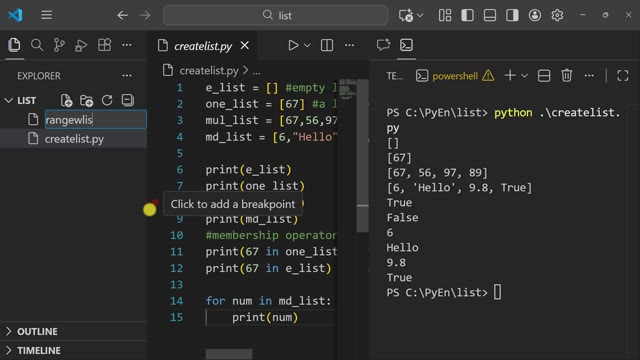
Task: Click createlist.py in the breadcrumb
Action: coord(209,71)
